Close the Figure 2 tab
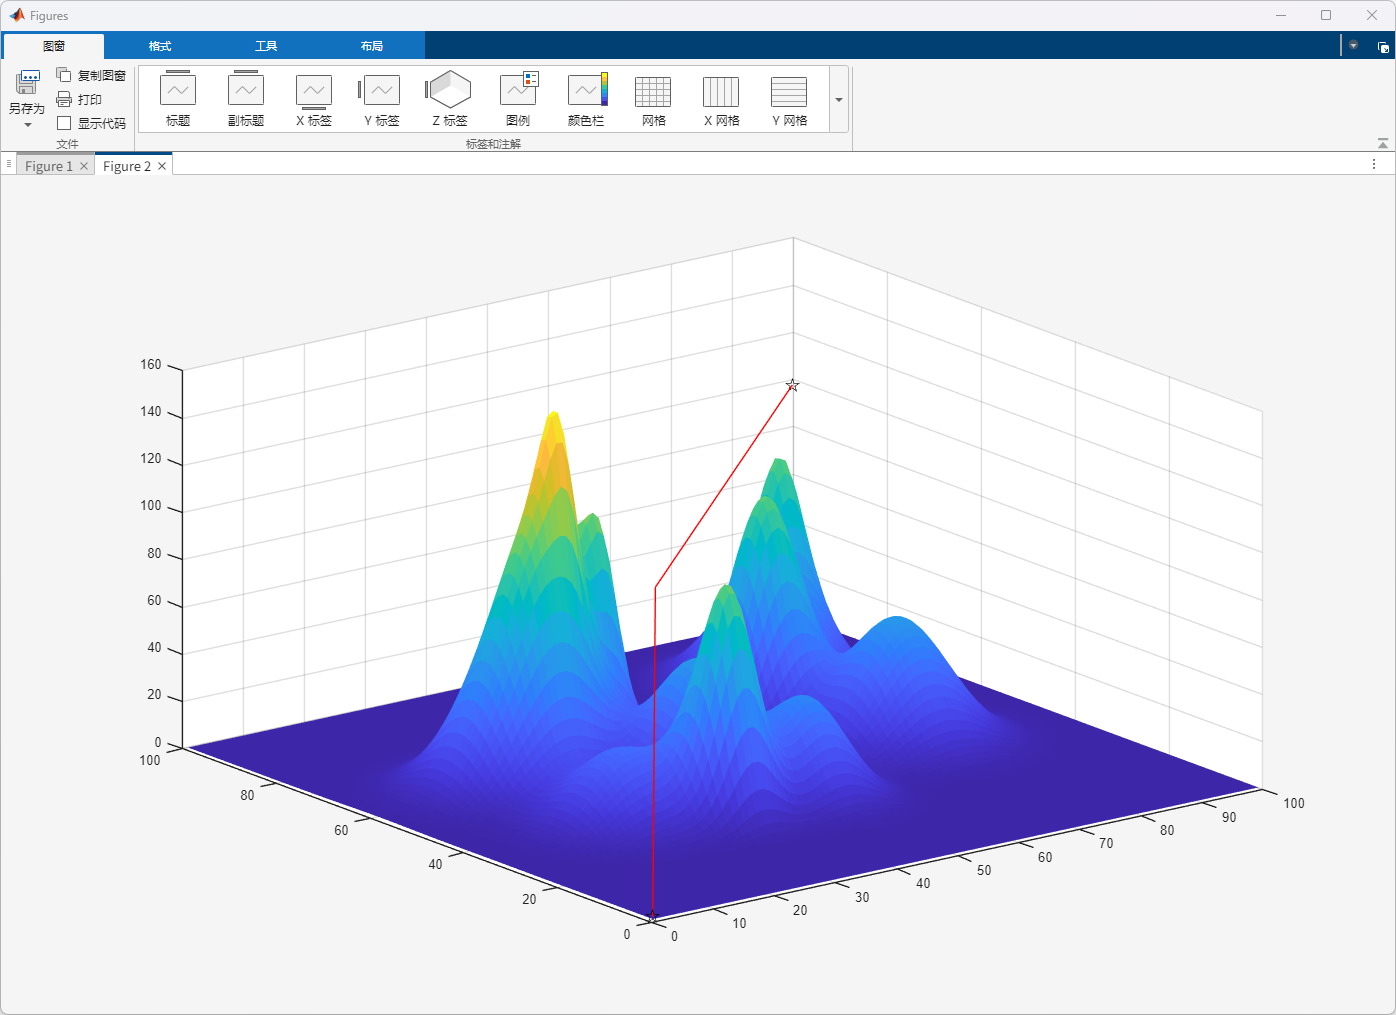 (x=162, y=166)
